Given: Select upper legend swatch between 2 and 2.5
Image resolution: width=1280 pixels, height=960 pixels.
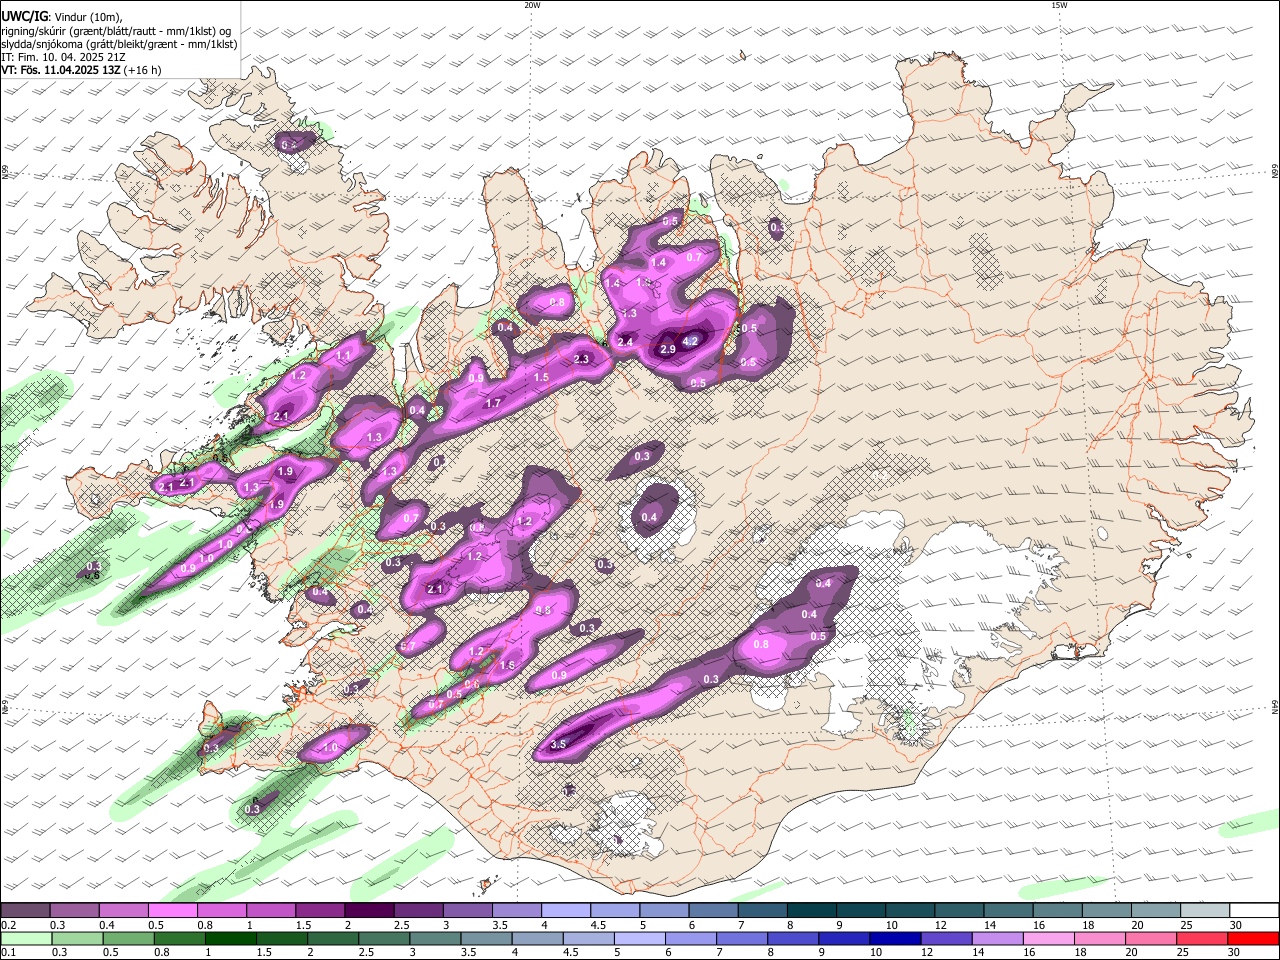Looking at the screenshot, I should [x=369, y=910].
